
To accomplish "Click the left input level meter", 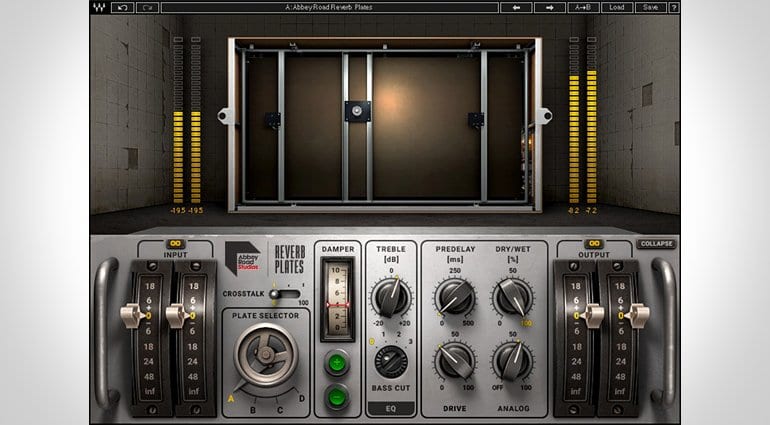I will pyautogui.click(x=178, y=120).
